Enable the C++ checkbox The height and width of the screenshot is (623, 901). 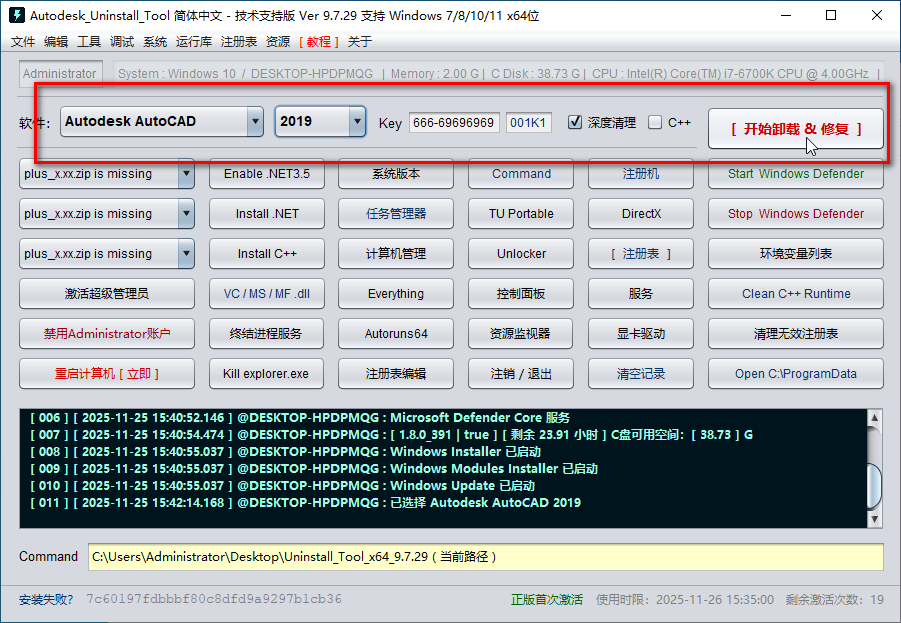(x=654, y=122)
